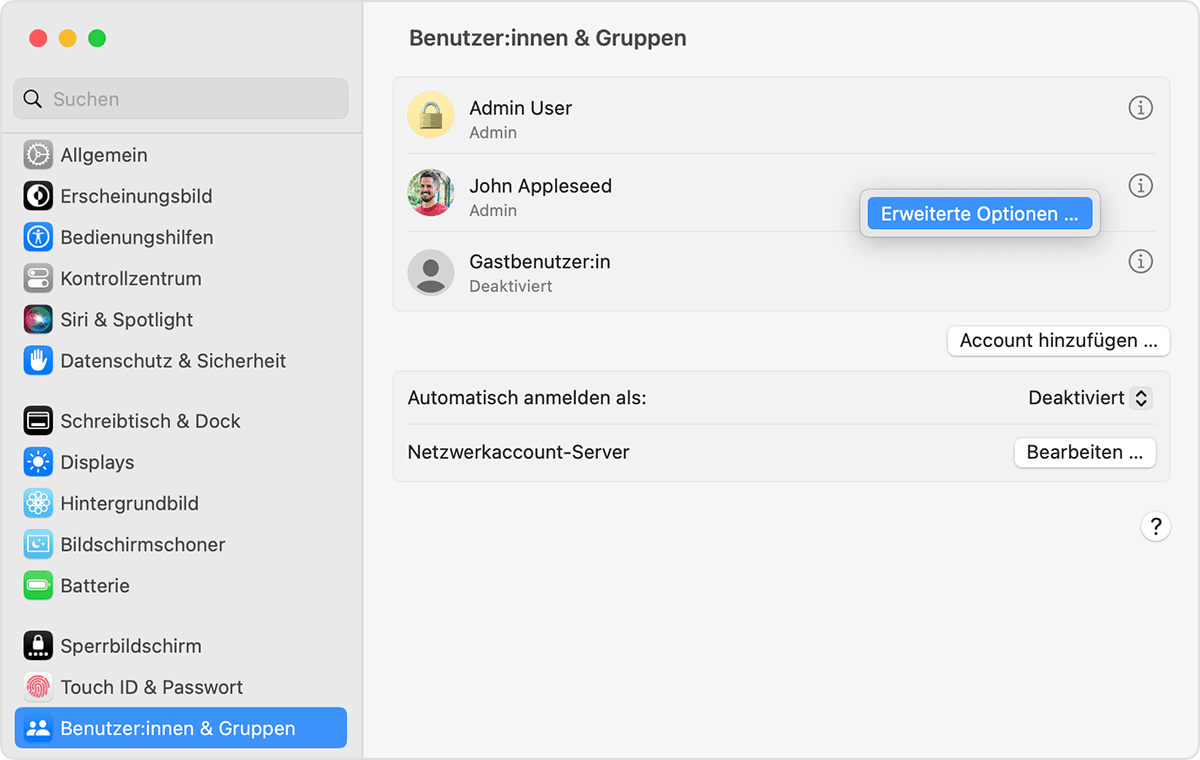Show info for John Appleseed
This screenshot has height=760, width=1200.
[x=1140, y=185]
